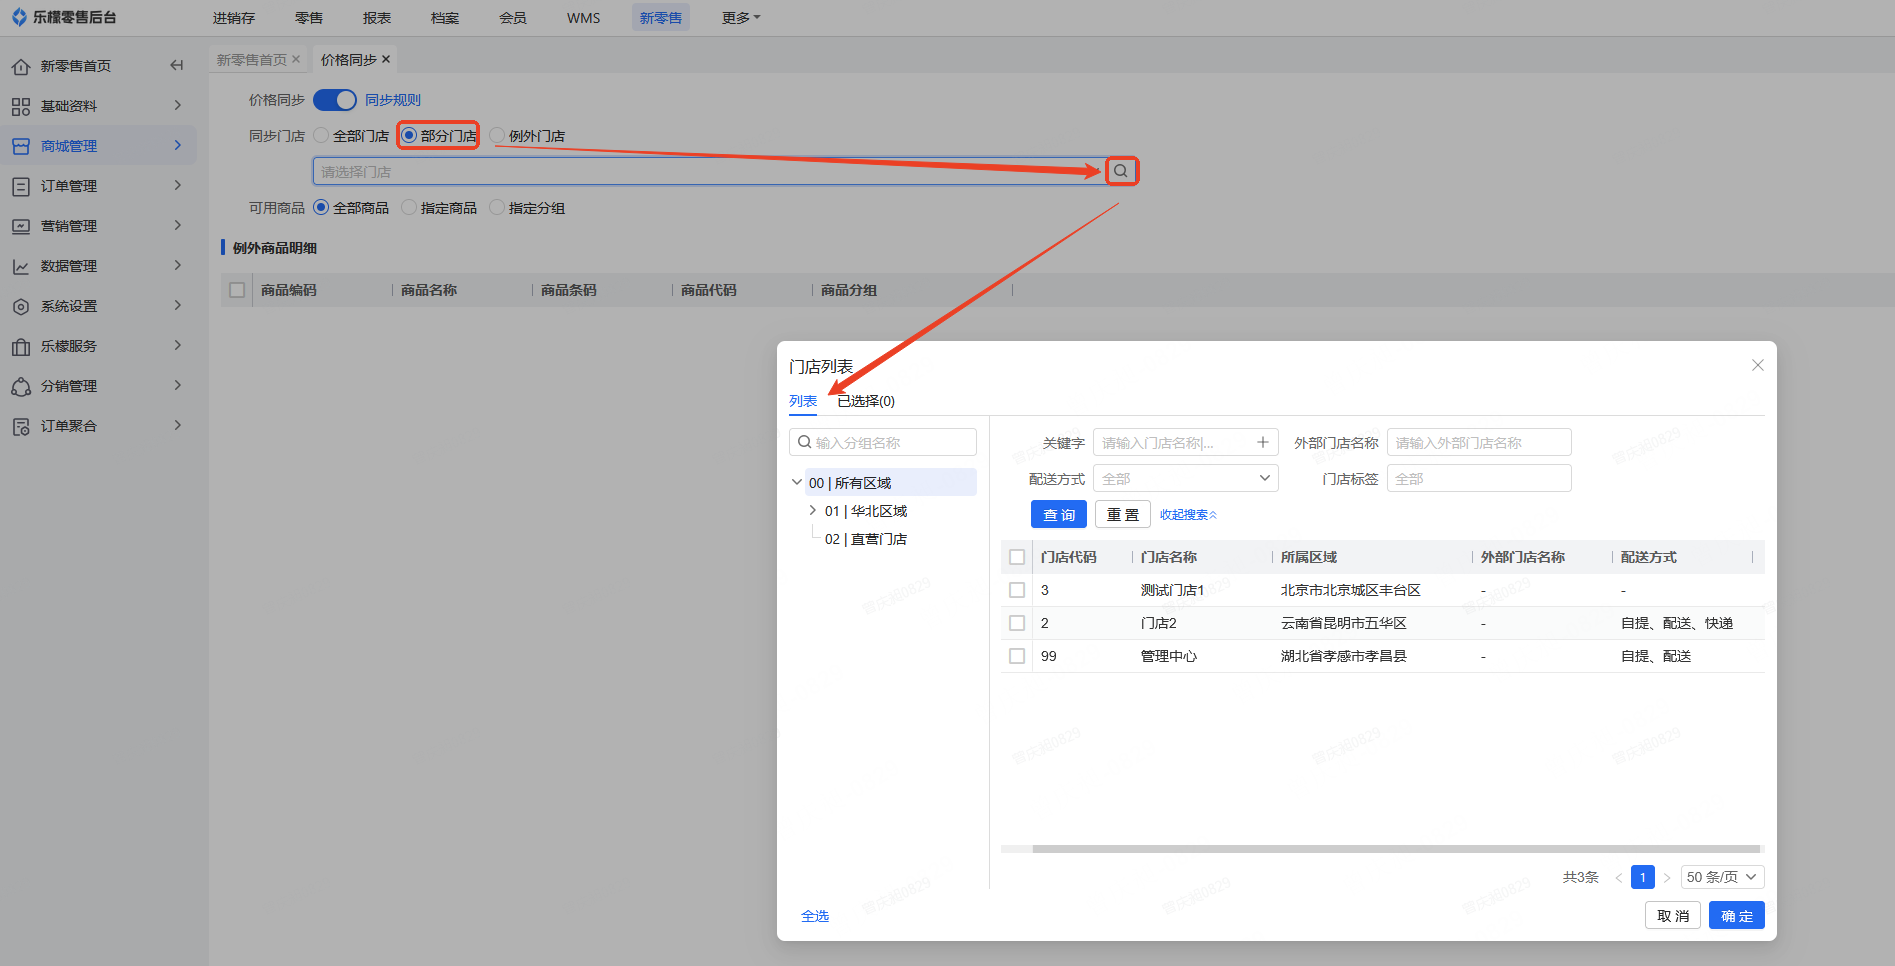Click 基础资料 grid icon
The height and width of the screenshot is (966, 1895).
(21, 106)
